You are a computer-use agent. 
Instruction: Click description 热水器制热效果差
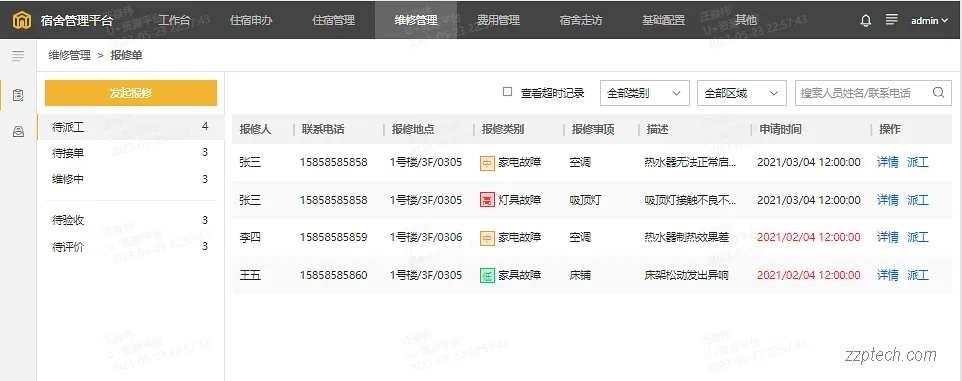pyautogui.click(x=687, y=237)
